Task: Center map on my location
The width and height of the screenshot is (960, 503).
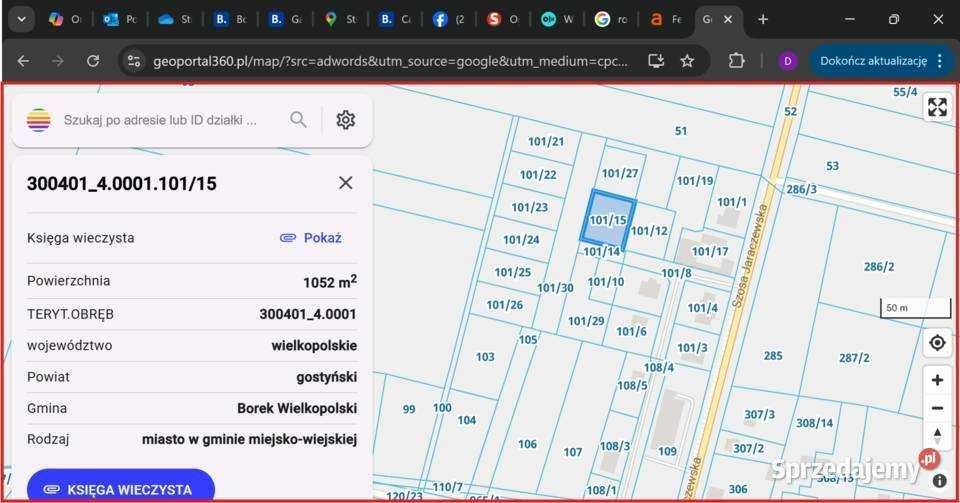Action: point(937,343)
